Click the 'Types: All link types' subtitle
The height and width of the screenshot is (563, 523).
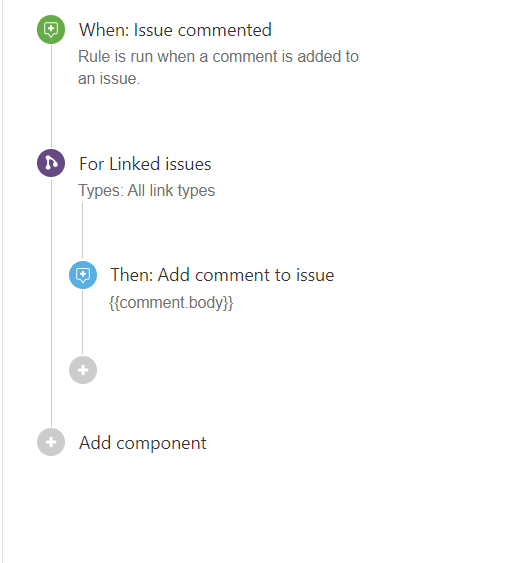pos(146,190)
